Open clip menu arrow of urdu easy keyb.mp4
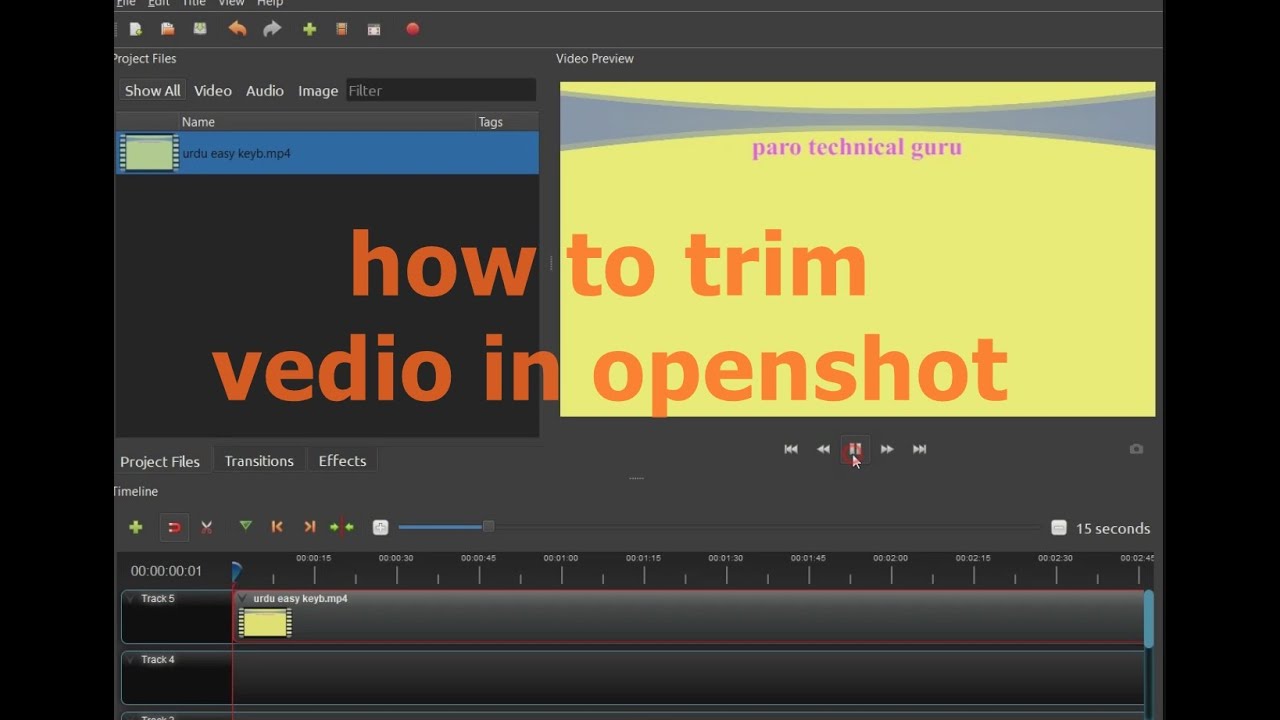This screenshot has height=720, width=1280. tap(242, 599)
